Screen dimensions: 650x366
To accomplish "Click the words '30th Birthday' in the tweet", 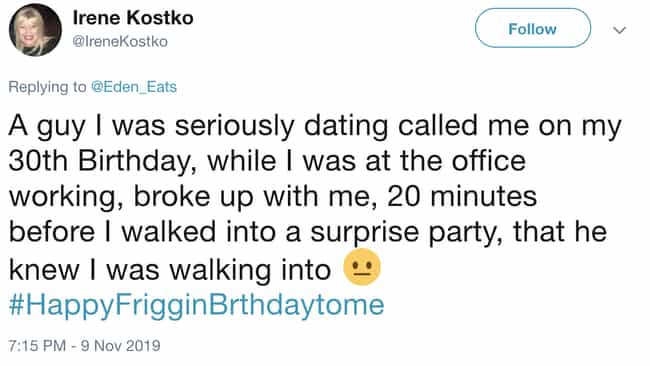I will pos(99,161).
